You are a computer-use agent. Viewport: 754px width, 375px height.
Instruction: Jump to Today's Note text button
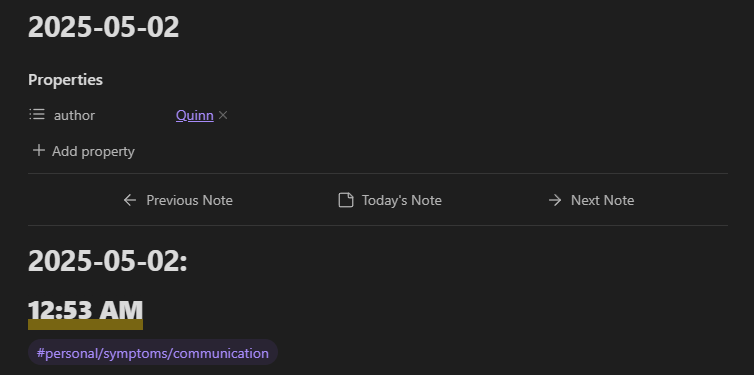(x=402, y=200)
